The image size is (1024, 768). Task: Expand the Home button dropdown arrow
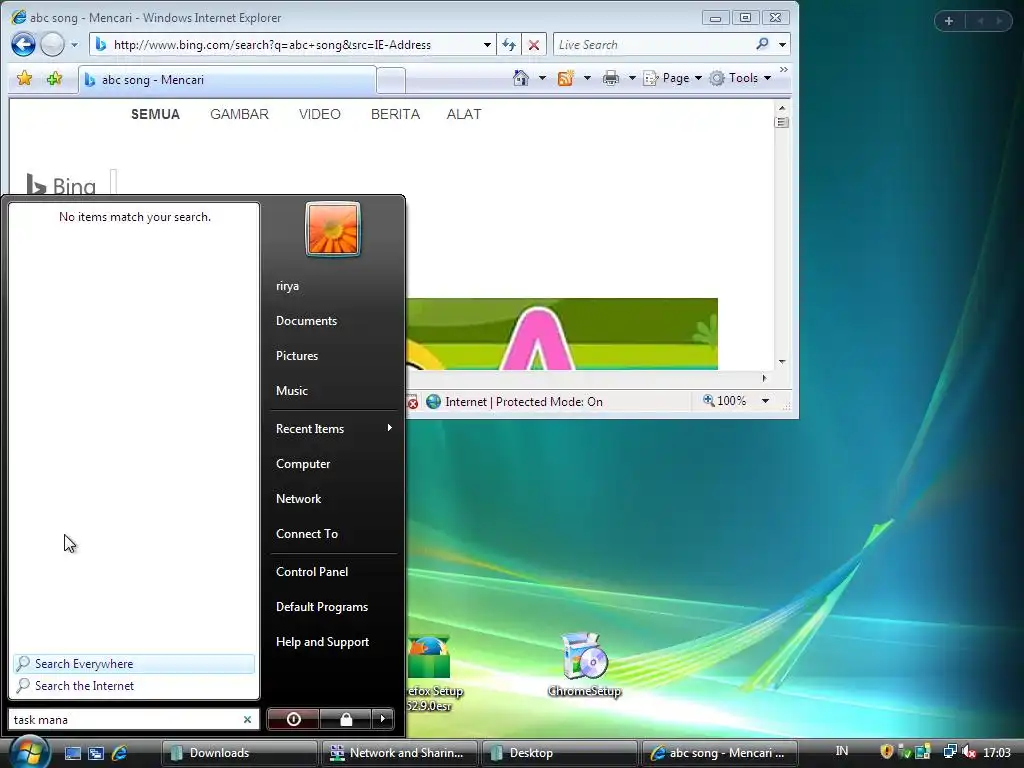click(x=542, y=78)
